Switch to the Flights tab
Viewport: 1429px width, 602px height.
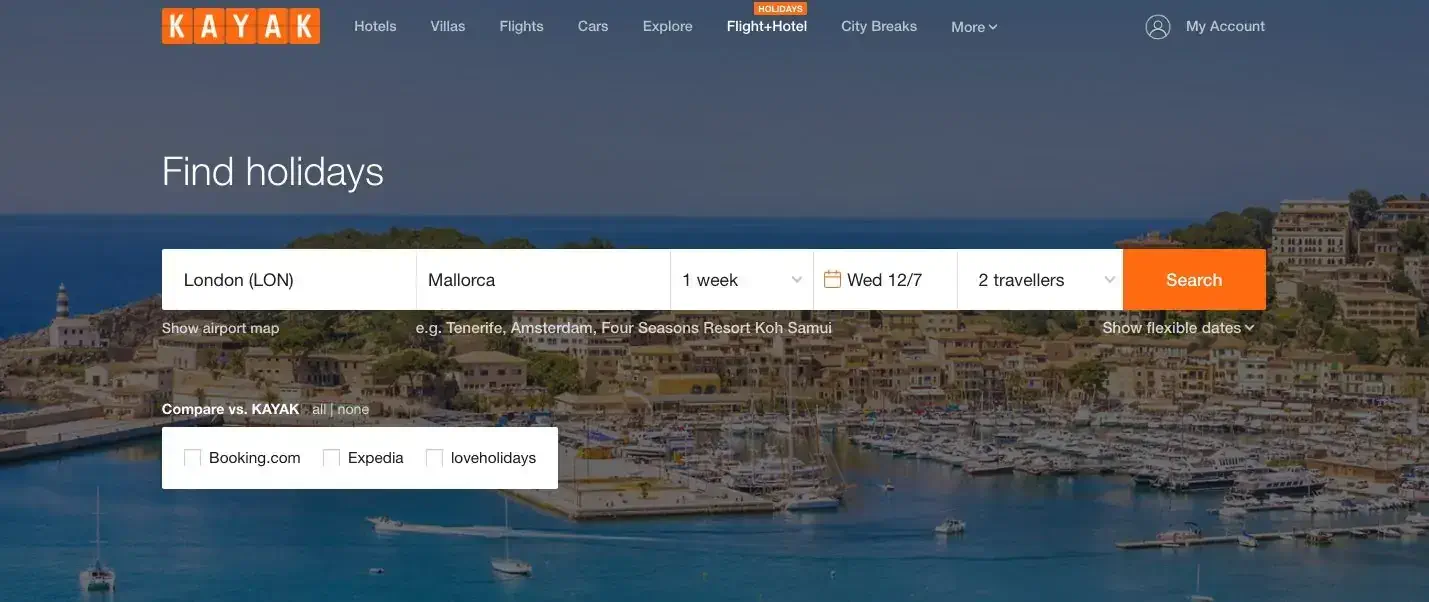point(522,26)
